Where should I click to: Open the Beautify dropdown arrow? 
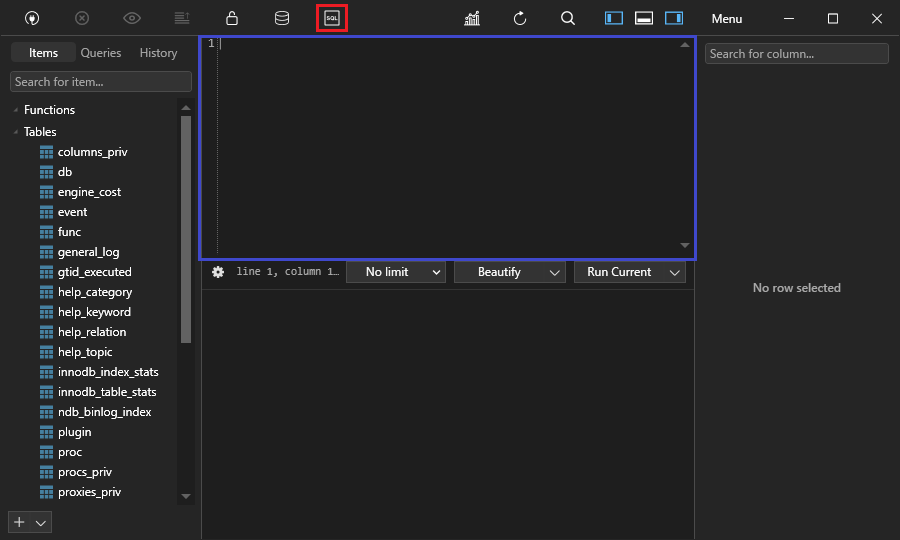[554, 273]
